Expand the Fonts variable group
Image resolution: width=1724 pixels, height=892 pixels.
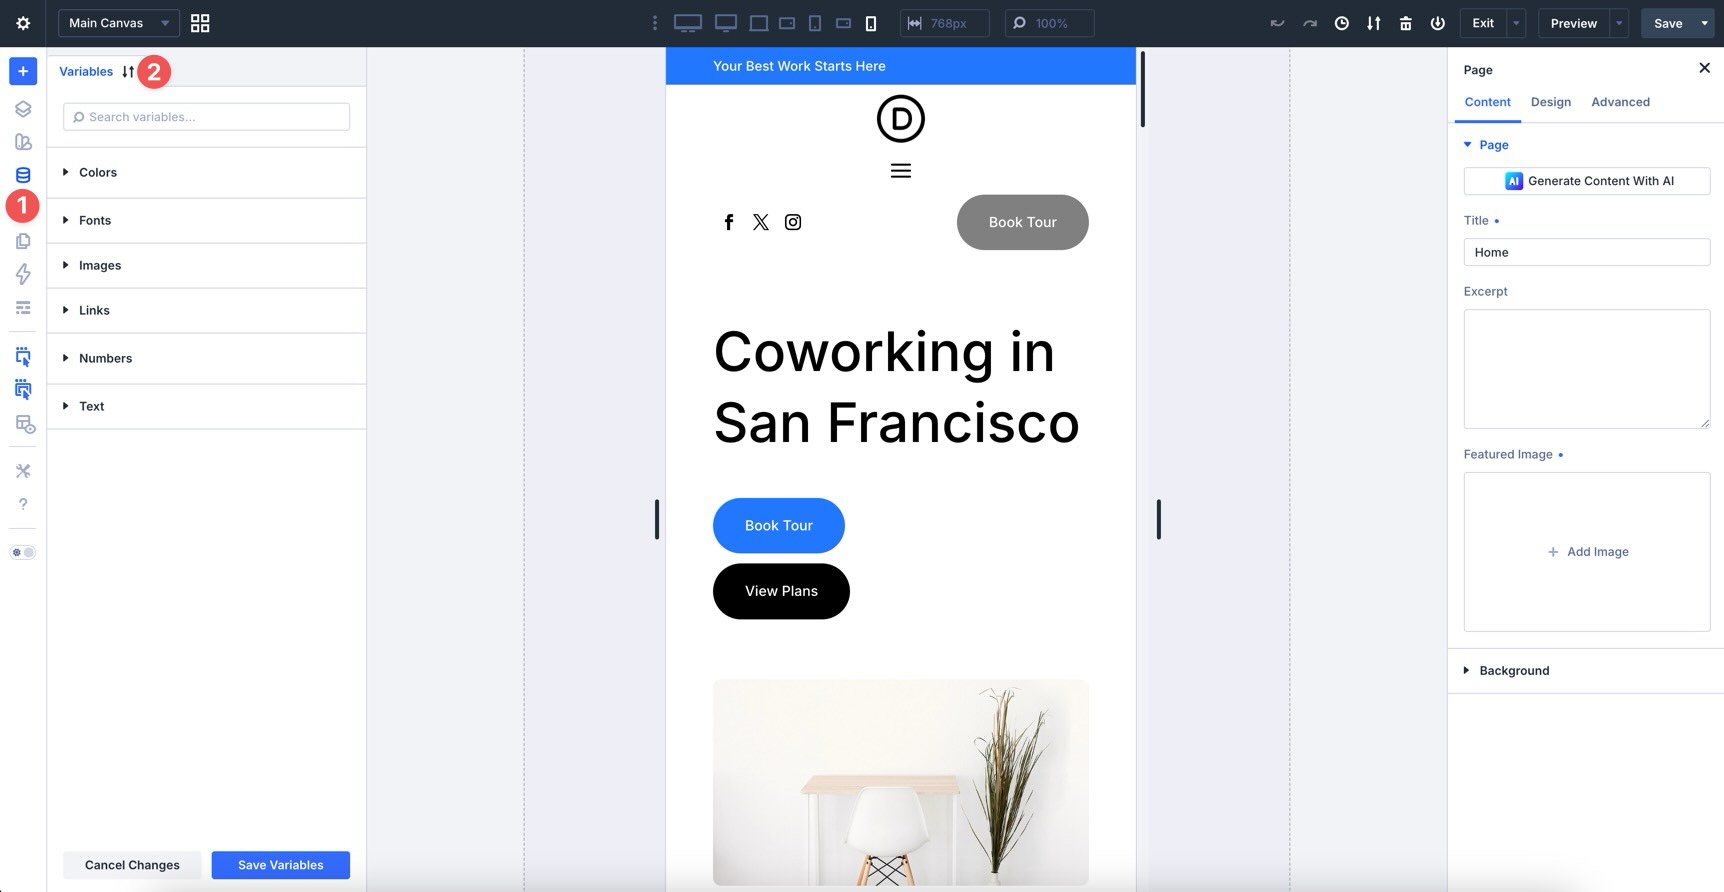pos(206,220)
